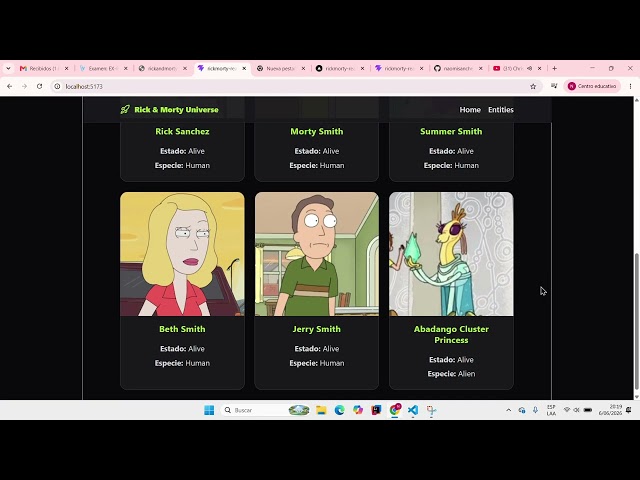Open the Wi-Fi network tray icon
The width and height of the screenshot is (640, 480).
[567, 410]
